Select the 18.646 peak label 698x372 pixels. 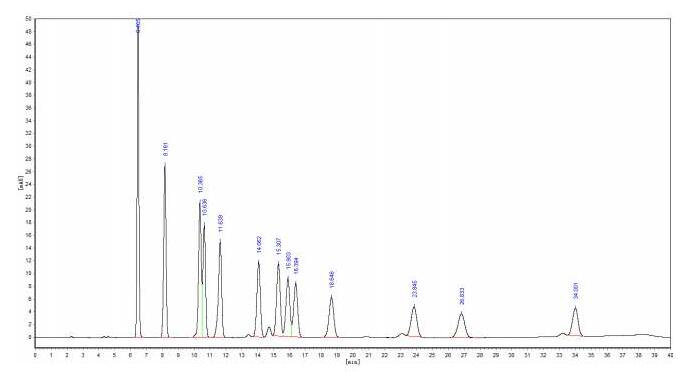click(332, 279)
